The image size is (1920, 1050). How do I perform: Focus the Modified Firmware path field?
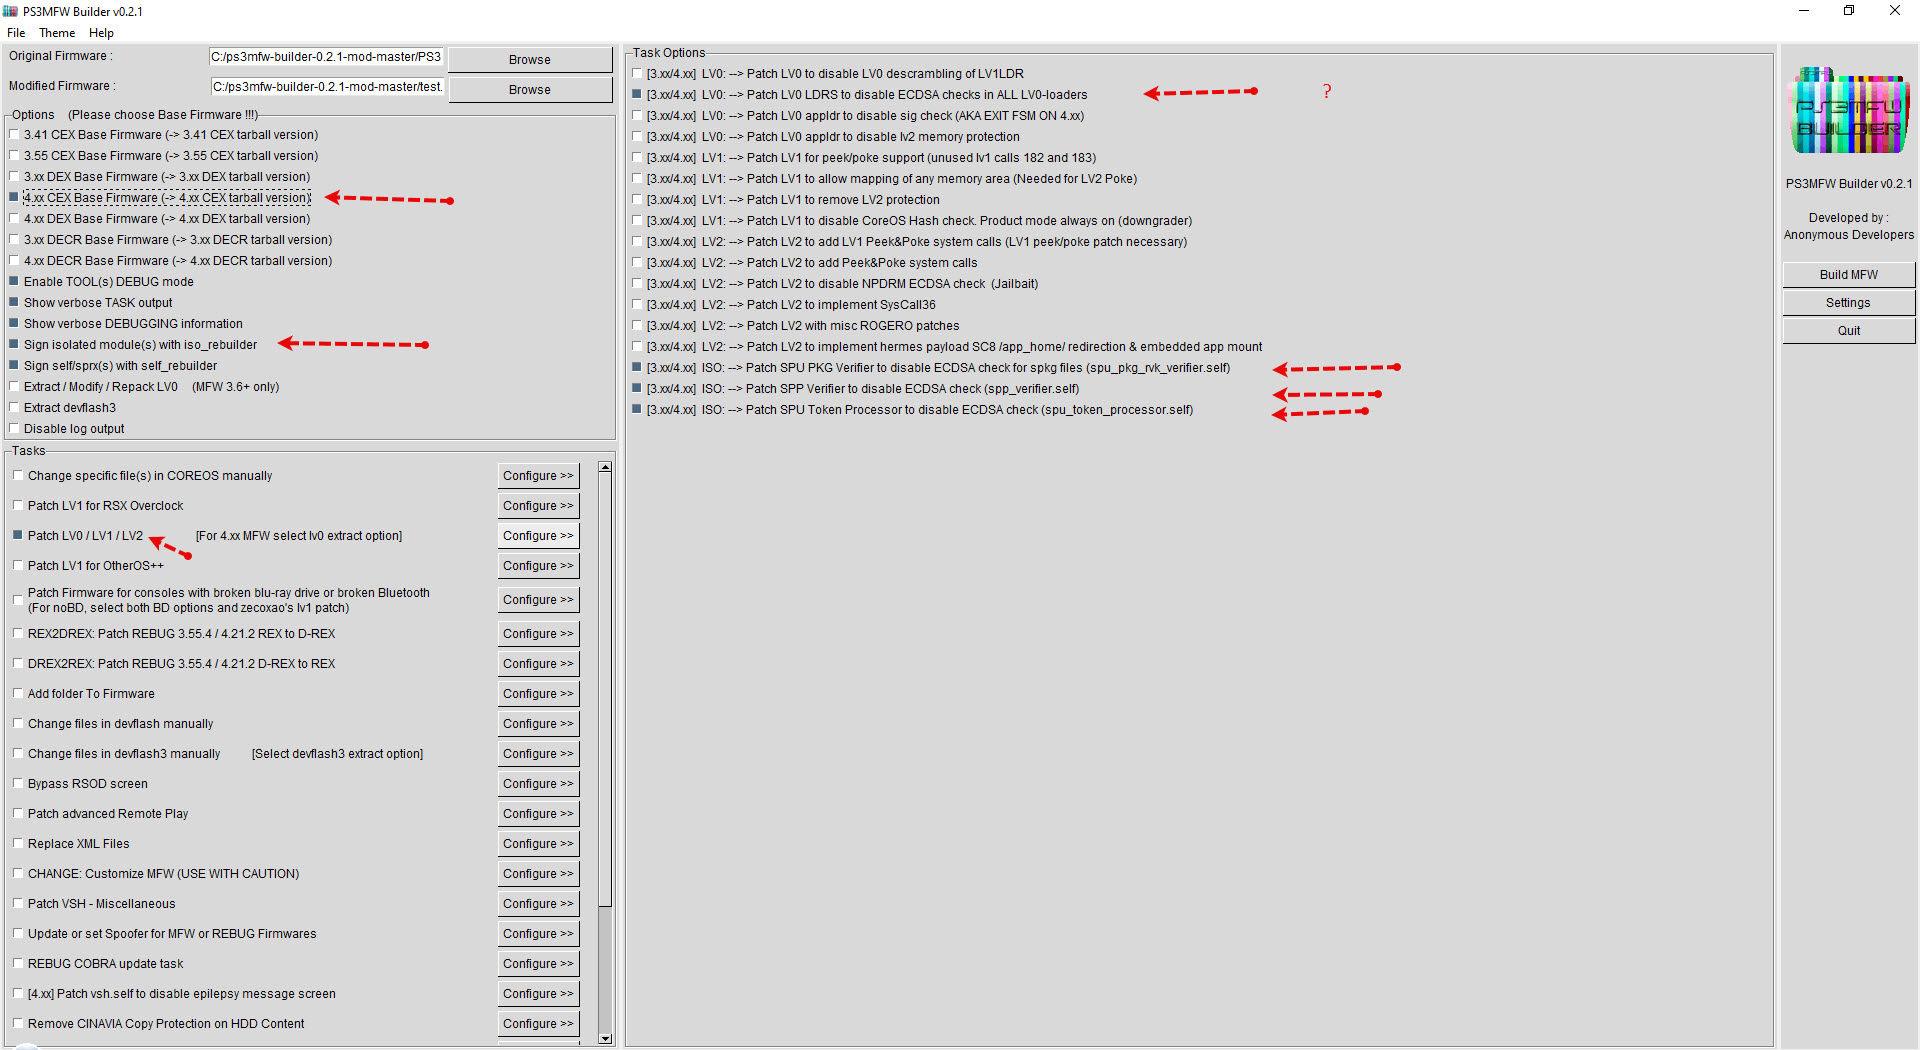coord(326,87)
